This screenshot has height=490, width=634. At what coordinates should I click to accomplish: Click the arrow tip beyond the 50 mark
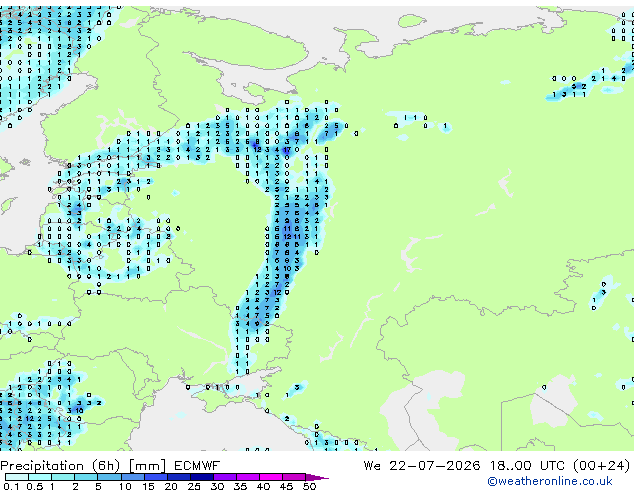pyautogui.click(x=317, y=477)
